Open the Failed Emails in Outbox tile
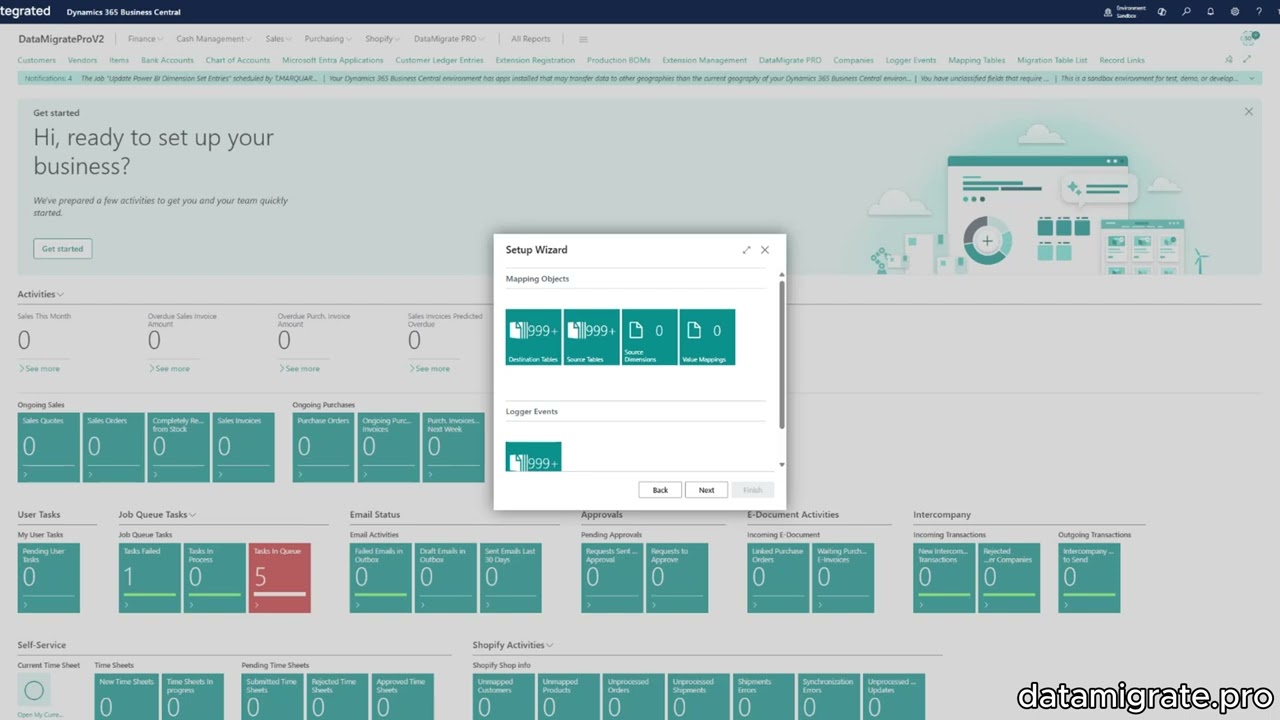The image size is (1280, 720). click(381, 578)
